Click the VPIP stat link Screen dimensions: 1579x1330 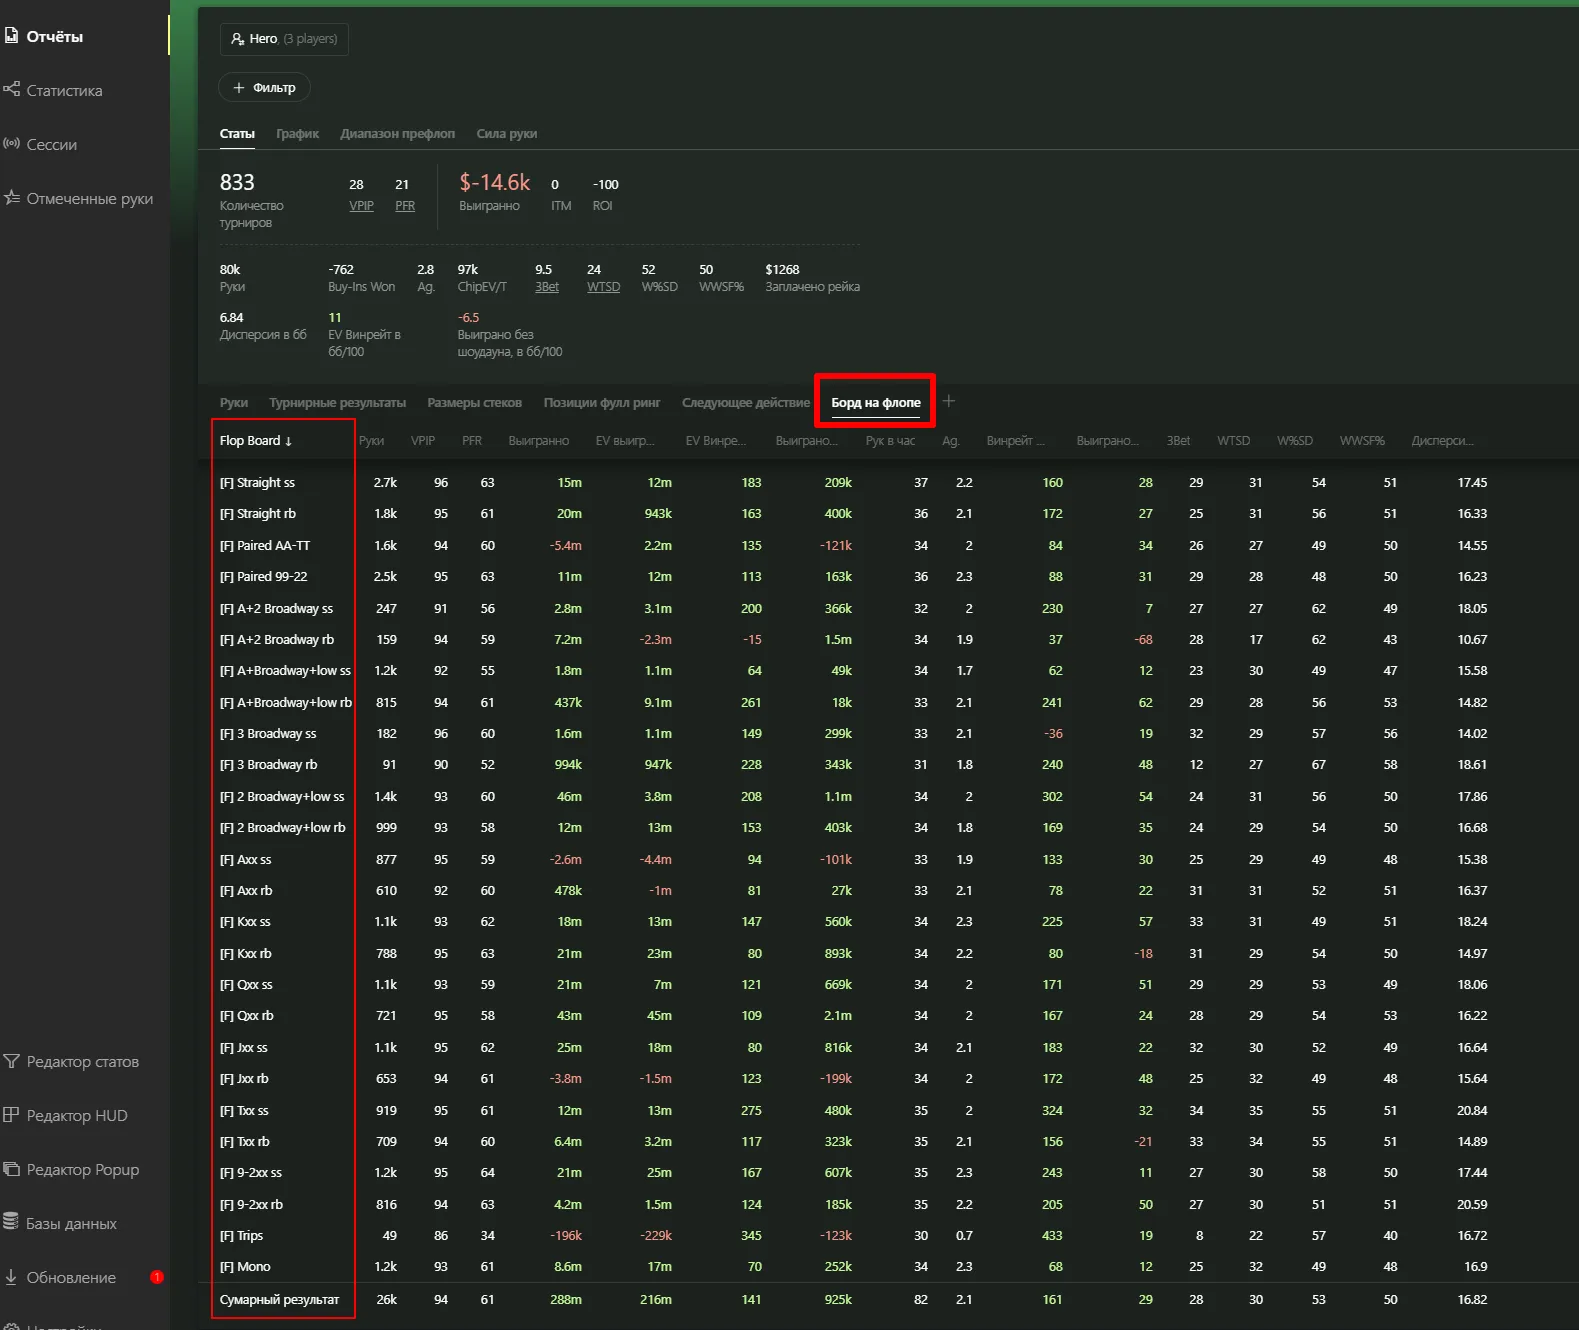(x=361, y=206)
